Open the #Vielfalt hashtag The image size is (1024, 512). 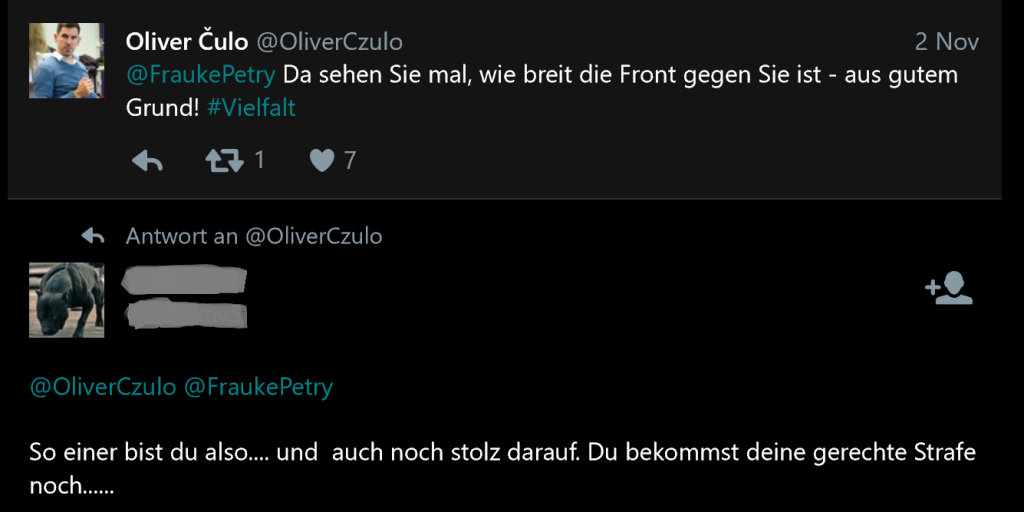click(x=251, y=108)
